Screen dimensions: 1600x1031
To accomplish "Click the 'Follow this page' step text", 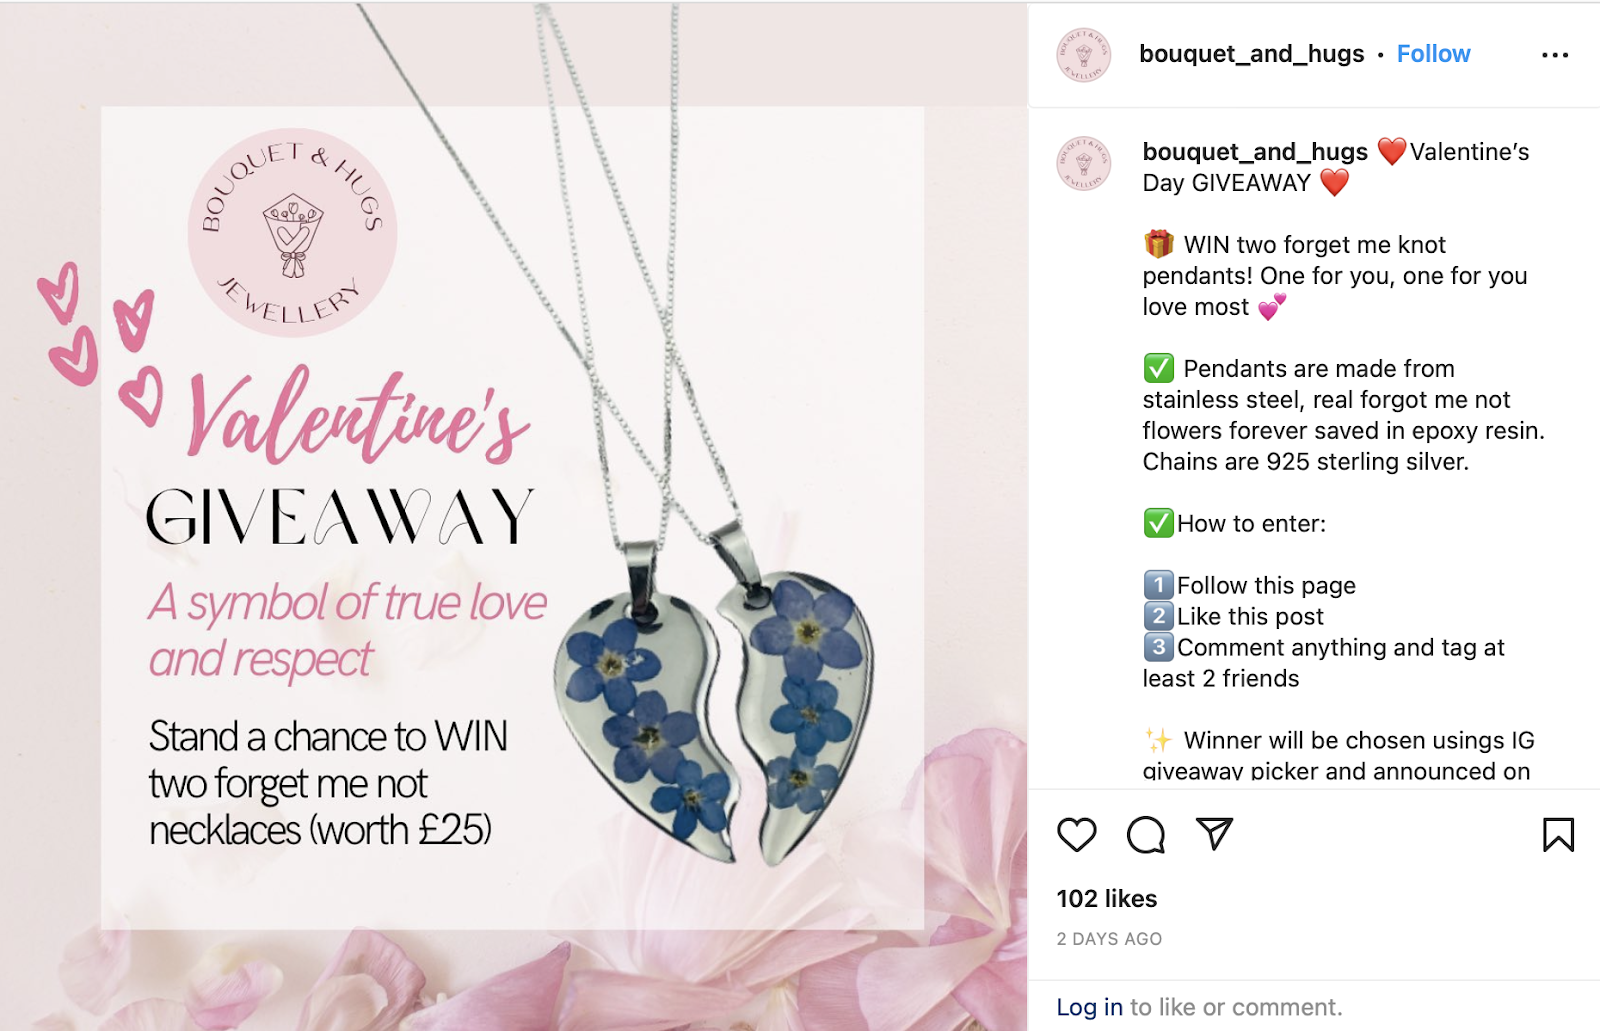I will point(1266,585).
